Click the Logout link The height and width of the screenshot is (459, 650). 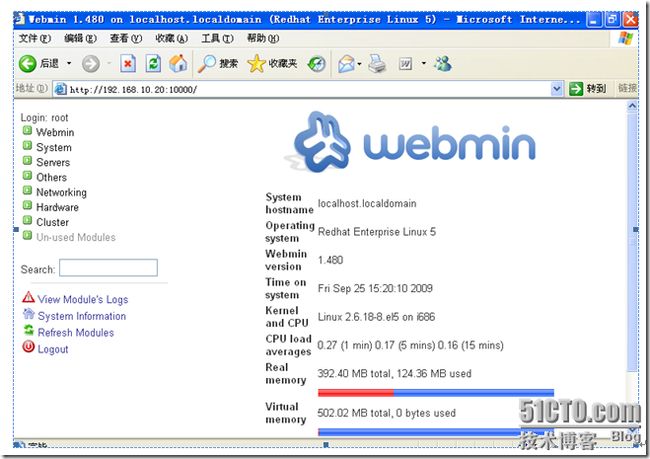(x=53, y=349)
